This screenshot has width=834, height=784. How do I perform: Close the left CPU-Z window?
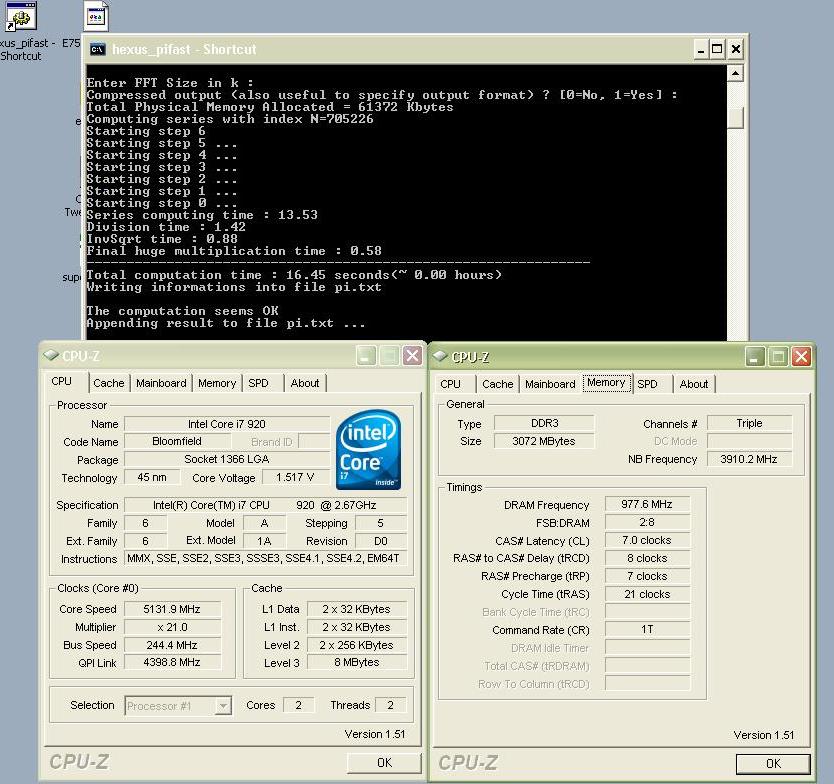(412, 356)
